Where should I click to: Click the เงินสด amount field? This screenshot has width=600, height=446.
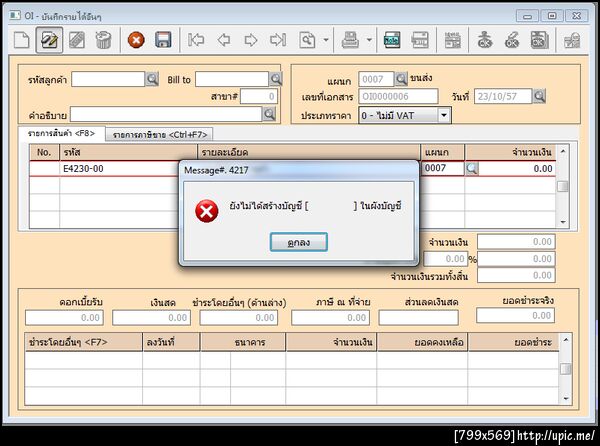click(152, 318)
